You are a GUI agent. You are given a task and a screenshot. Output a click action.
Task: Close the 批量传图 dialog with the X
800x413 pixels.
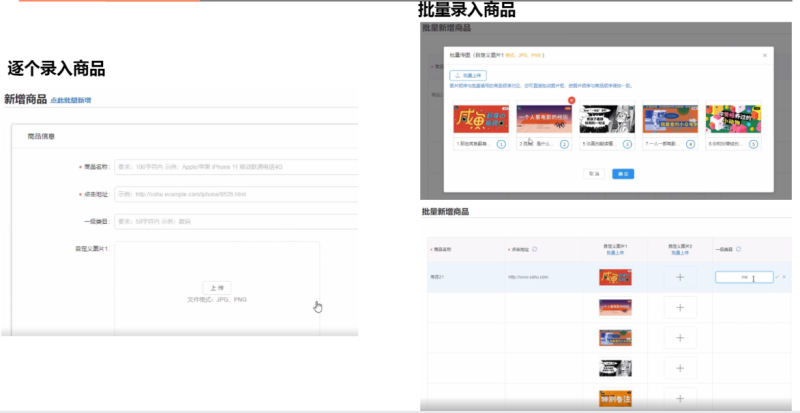pyautogui.click(x=765, y=55)
